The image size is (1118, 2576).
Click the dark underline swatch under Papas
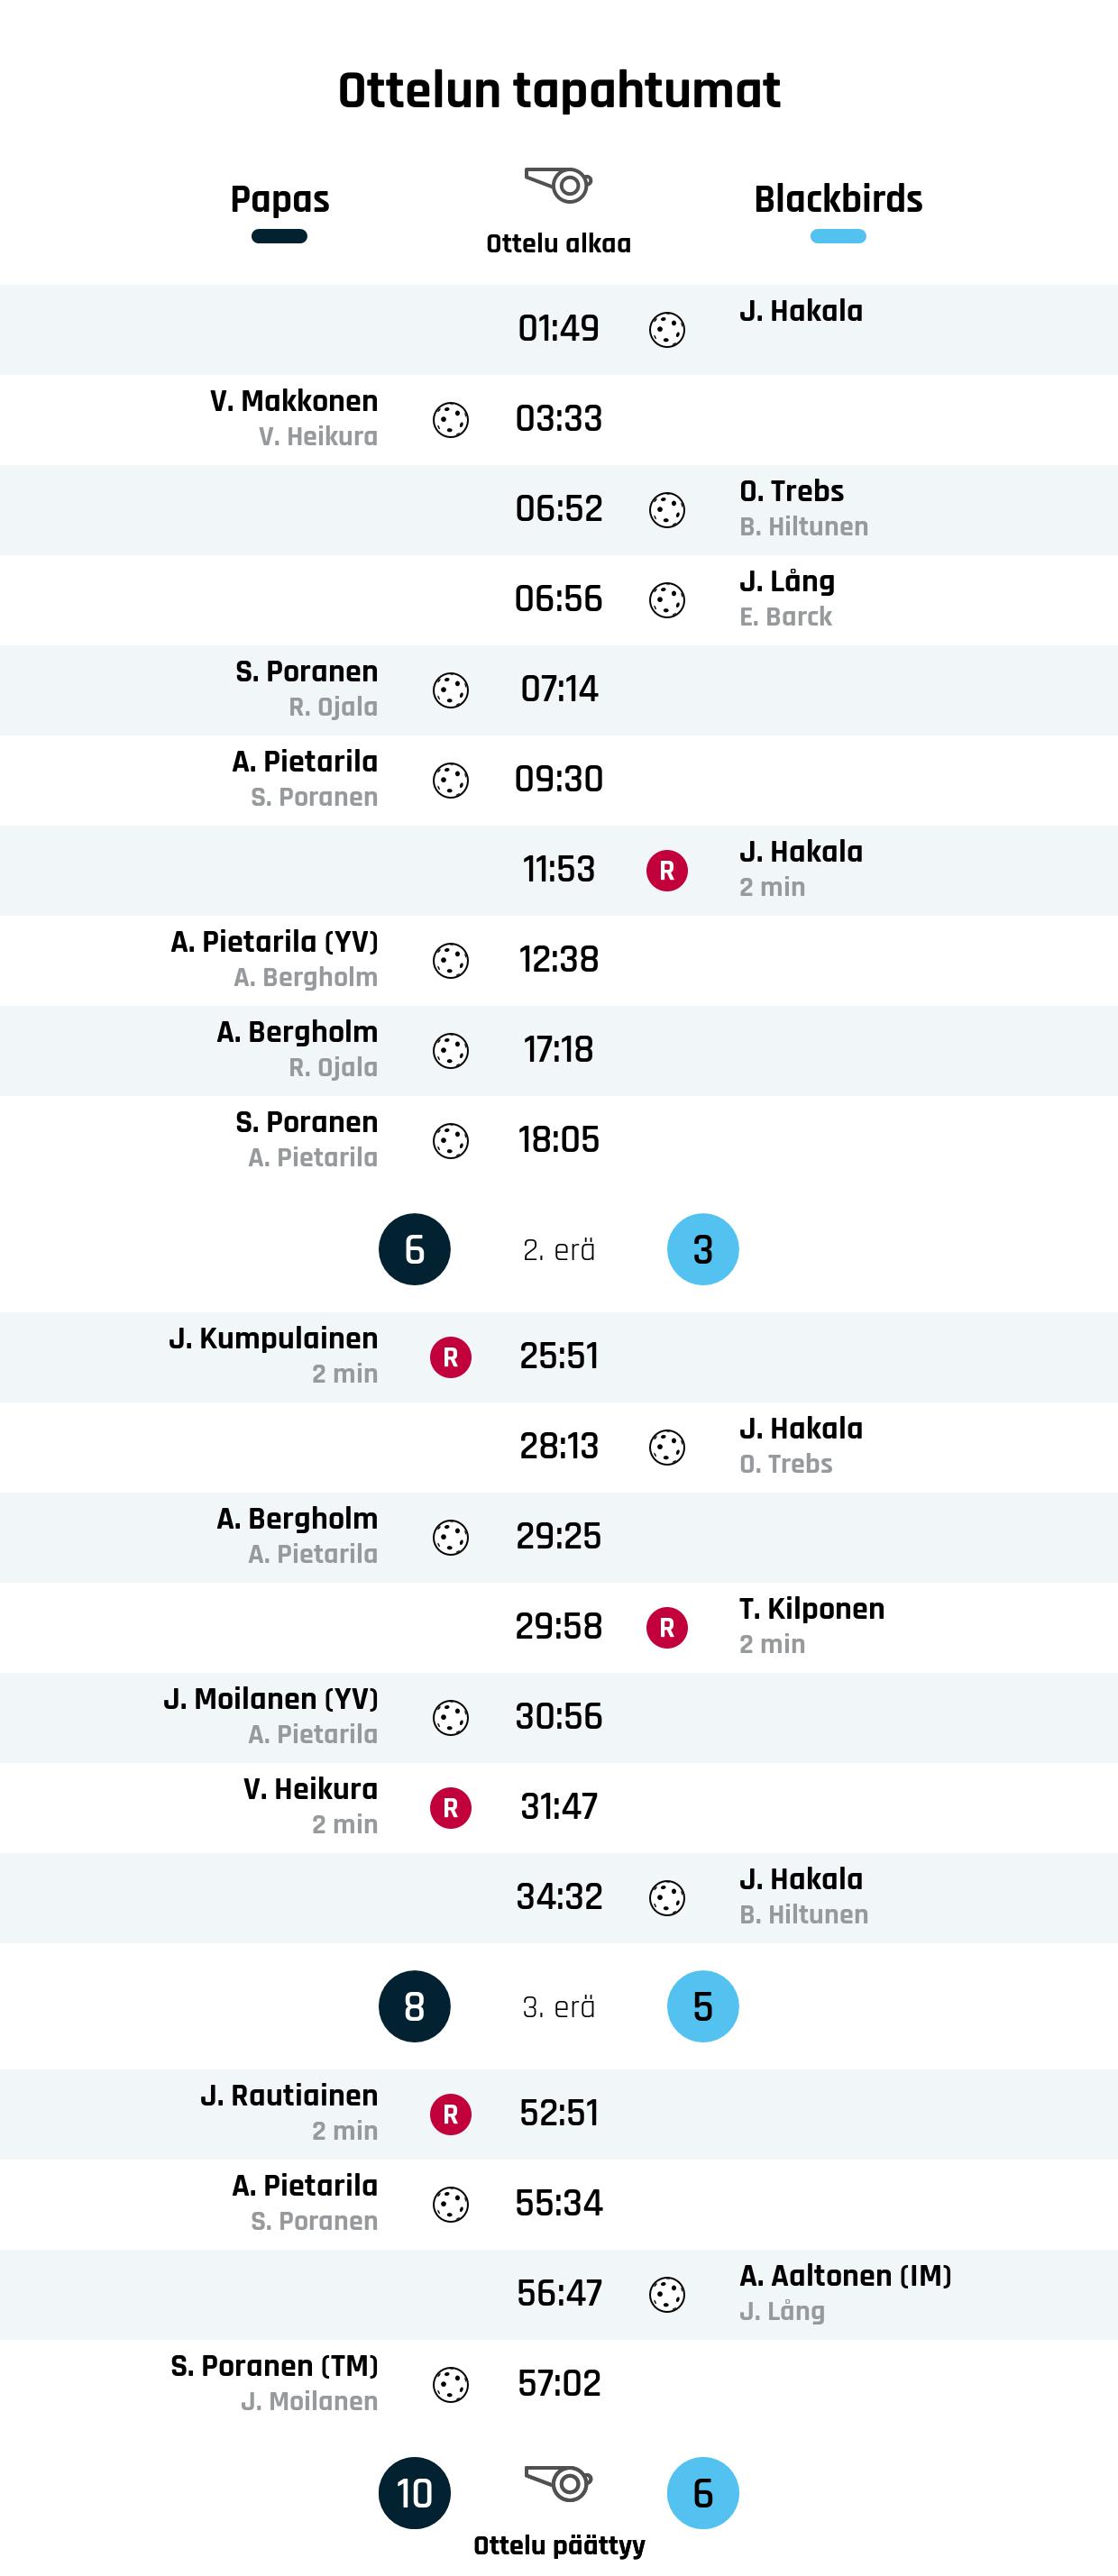(280, 237)
